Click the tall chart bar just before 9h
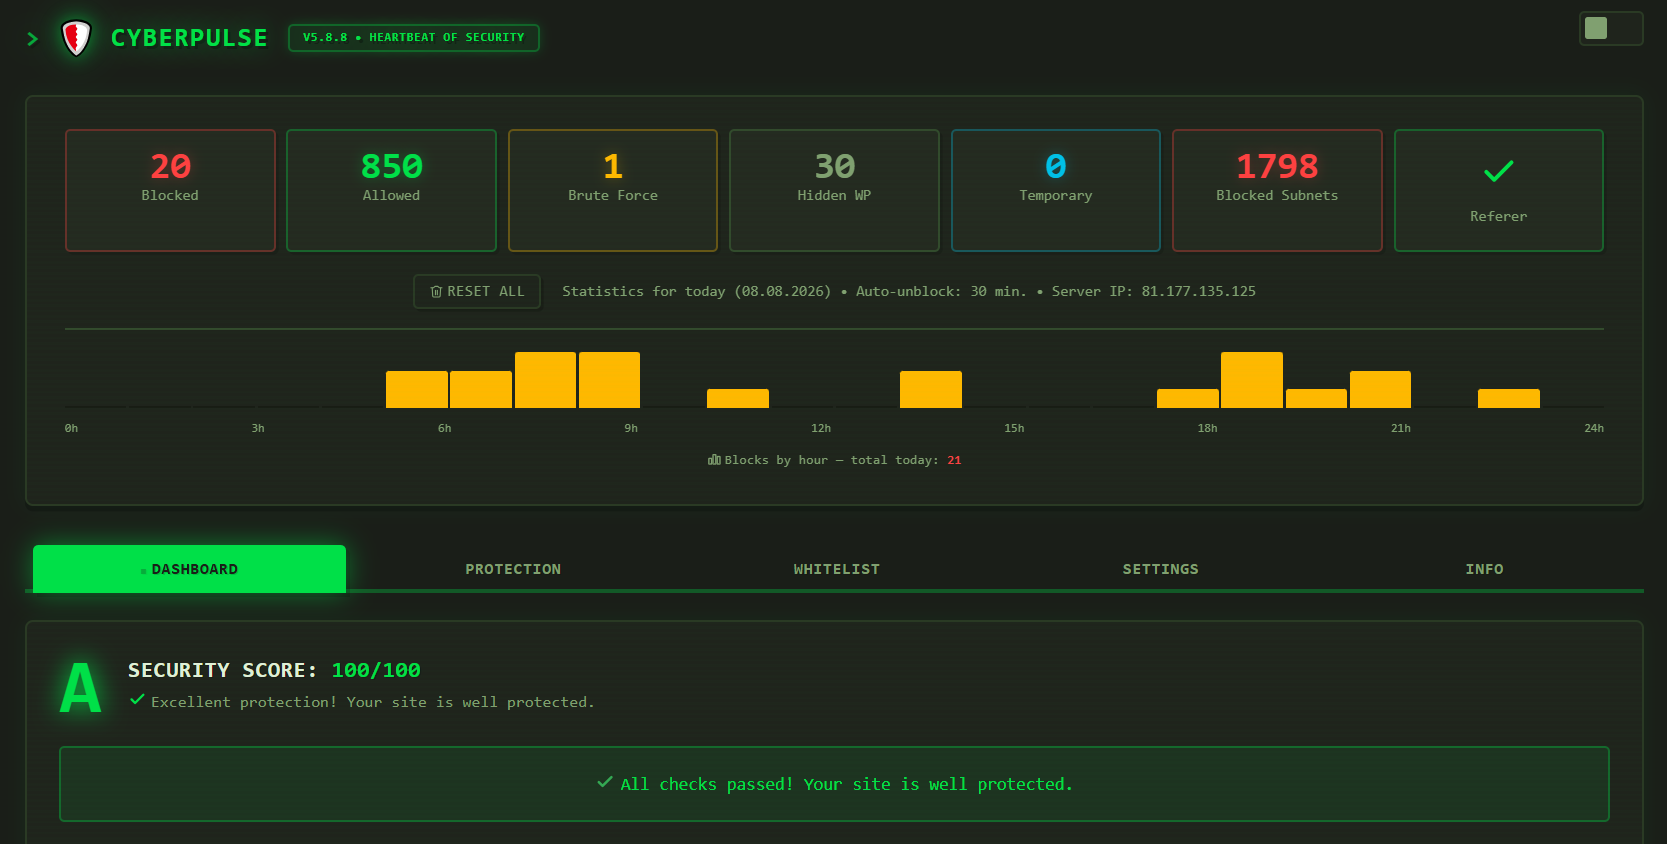This screenshot has width=1667, height=844. click(609, 380)
